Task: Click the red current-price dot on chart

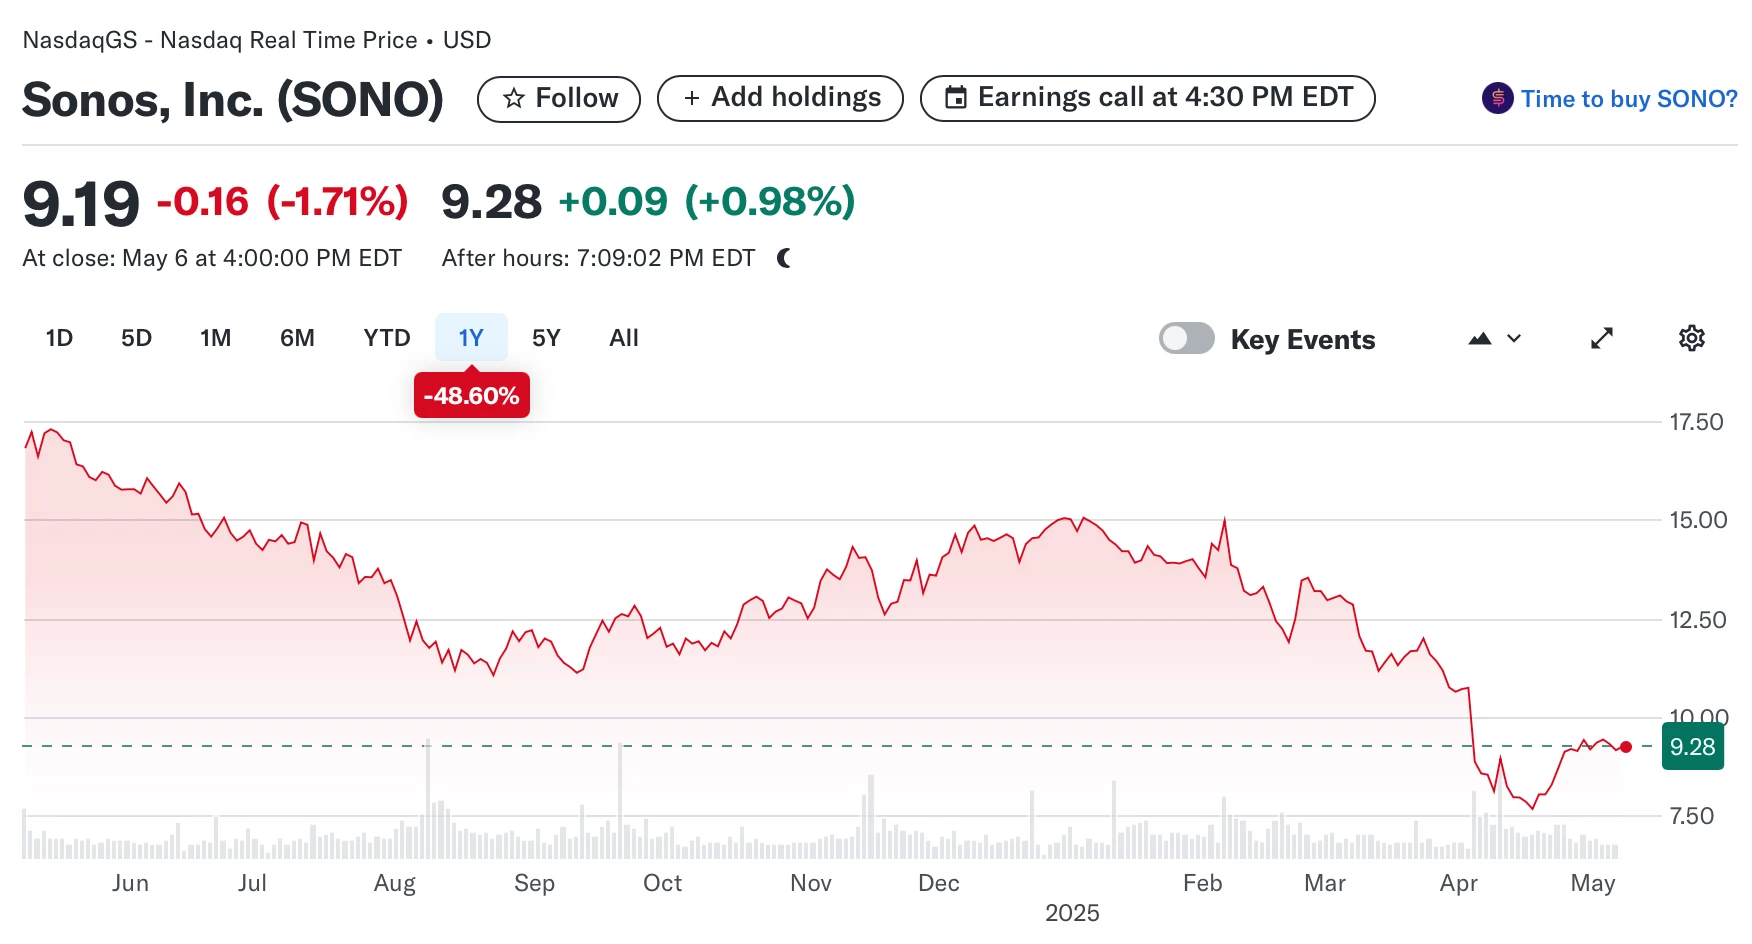Action: [x=1626, y=747]
